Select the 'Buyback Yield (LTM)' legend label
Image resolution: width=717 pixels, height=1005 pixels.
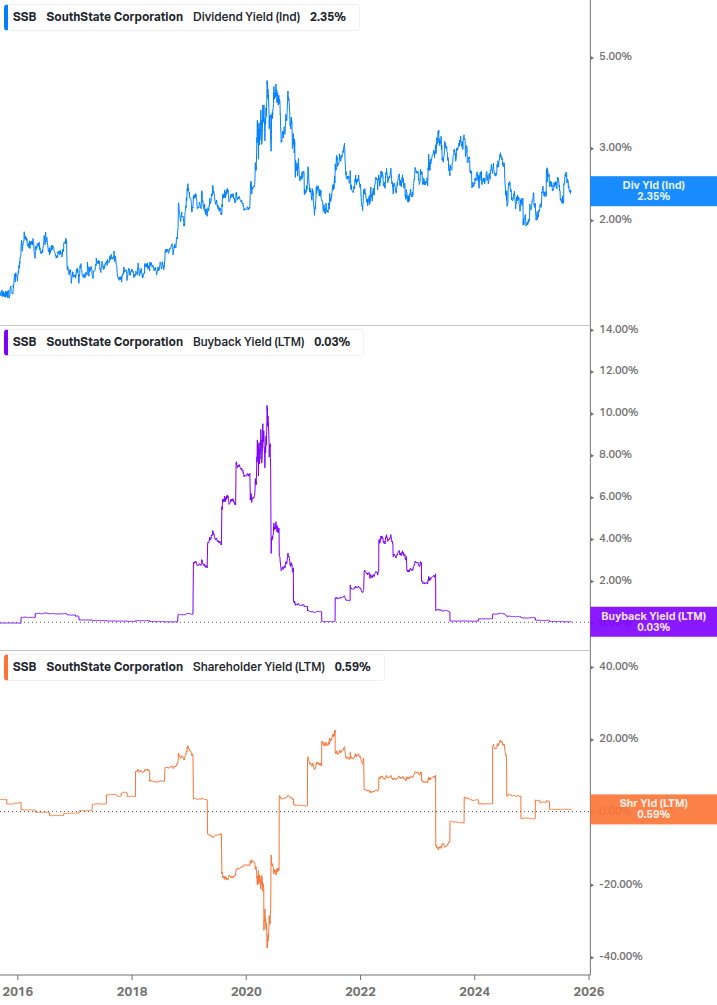tap(248, 341)
